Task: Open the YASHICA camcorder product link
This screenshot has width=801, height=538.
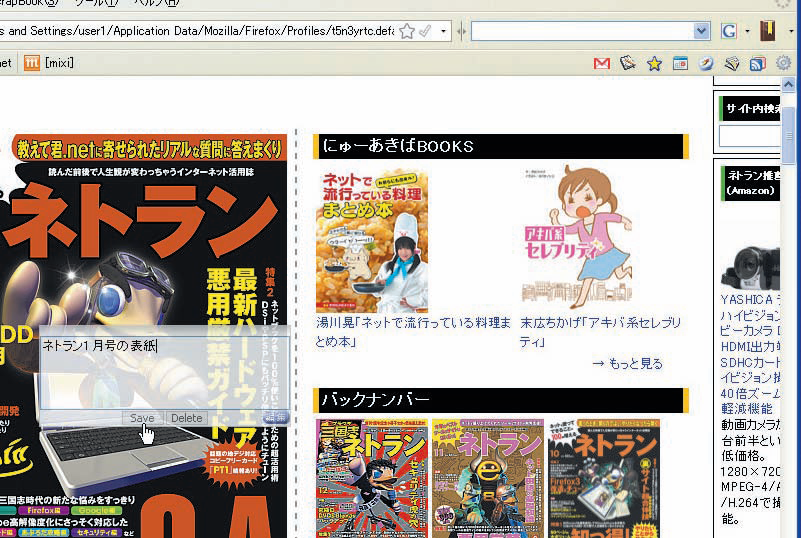Action: (750, 354)
